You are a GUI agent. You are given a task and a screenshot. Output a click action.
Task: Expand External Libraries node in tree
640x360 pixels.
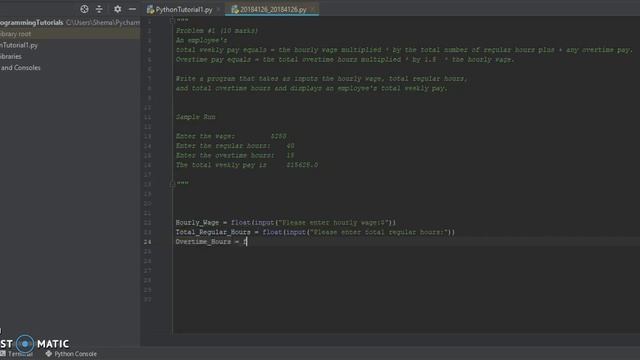click(x=11, y=56)
